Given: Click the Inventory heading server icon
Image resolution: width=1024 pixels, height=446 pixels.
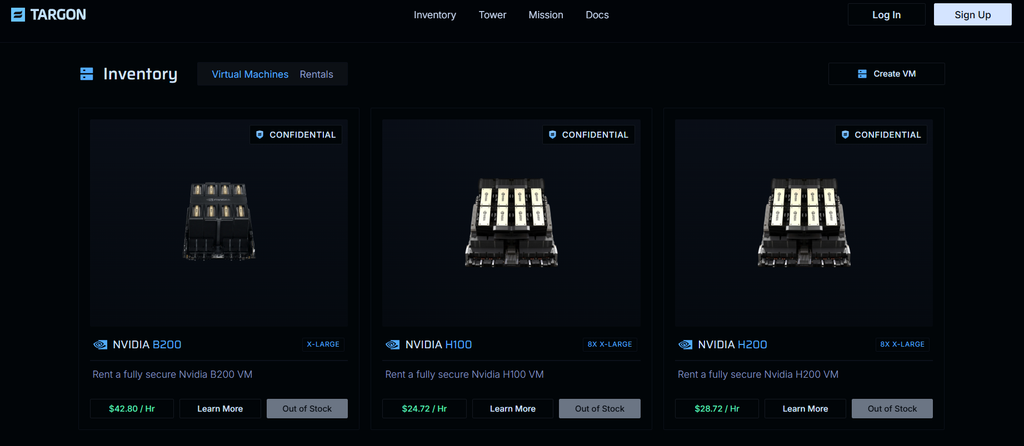Looking at the screenshot, I should [87, 74].
